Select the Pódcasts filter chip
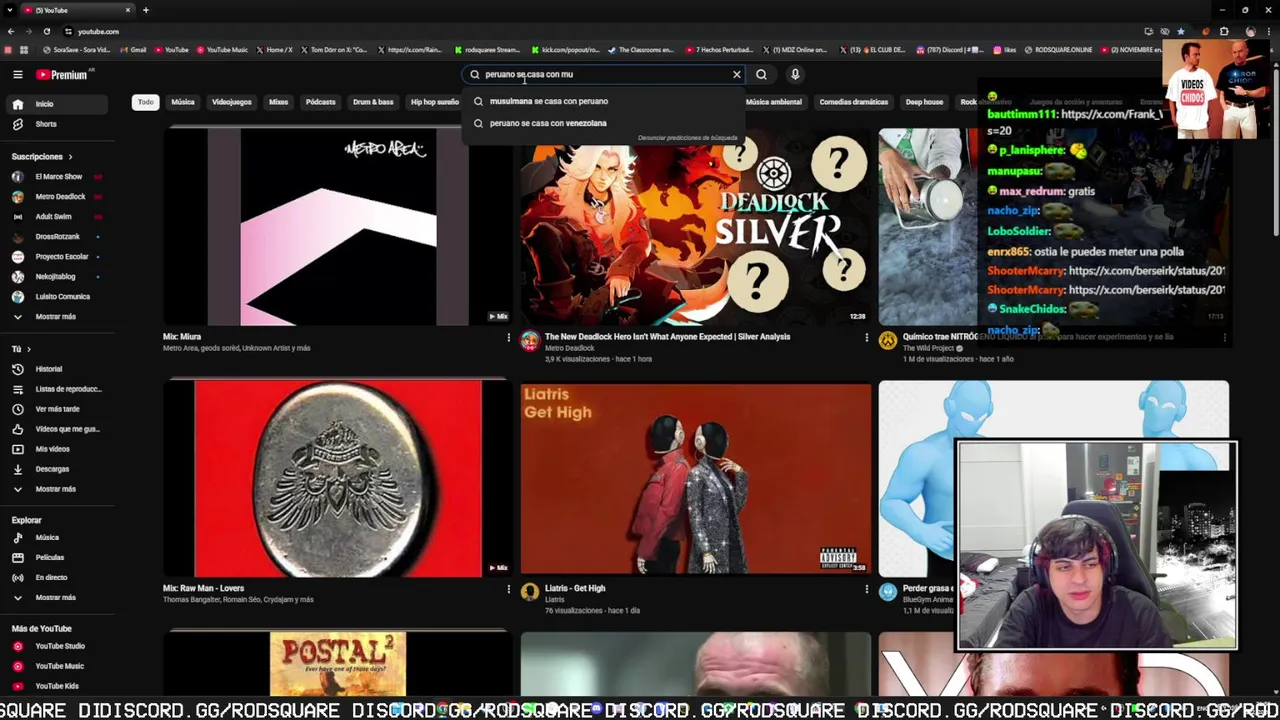Image resolution: width=1280 pixels, height=720 pixels. (320, 102)
